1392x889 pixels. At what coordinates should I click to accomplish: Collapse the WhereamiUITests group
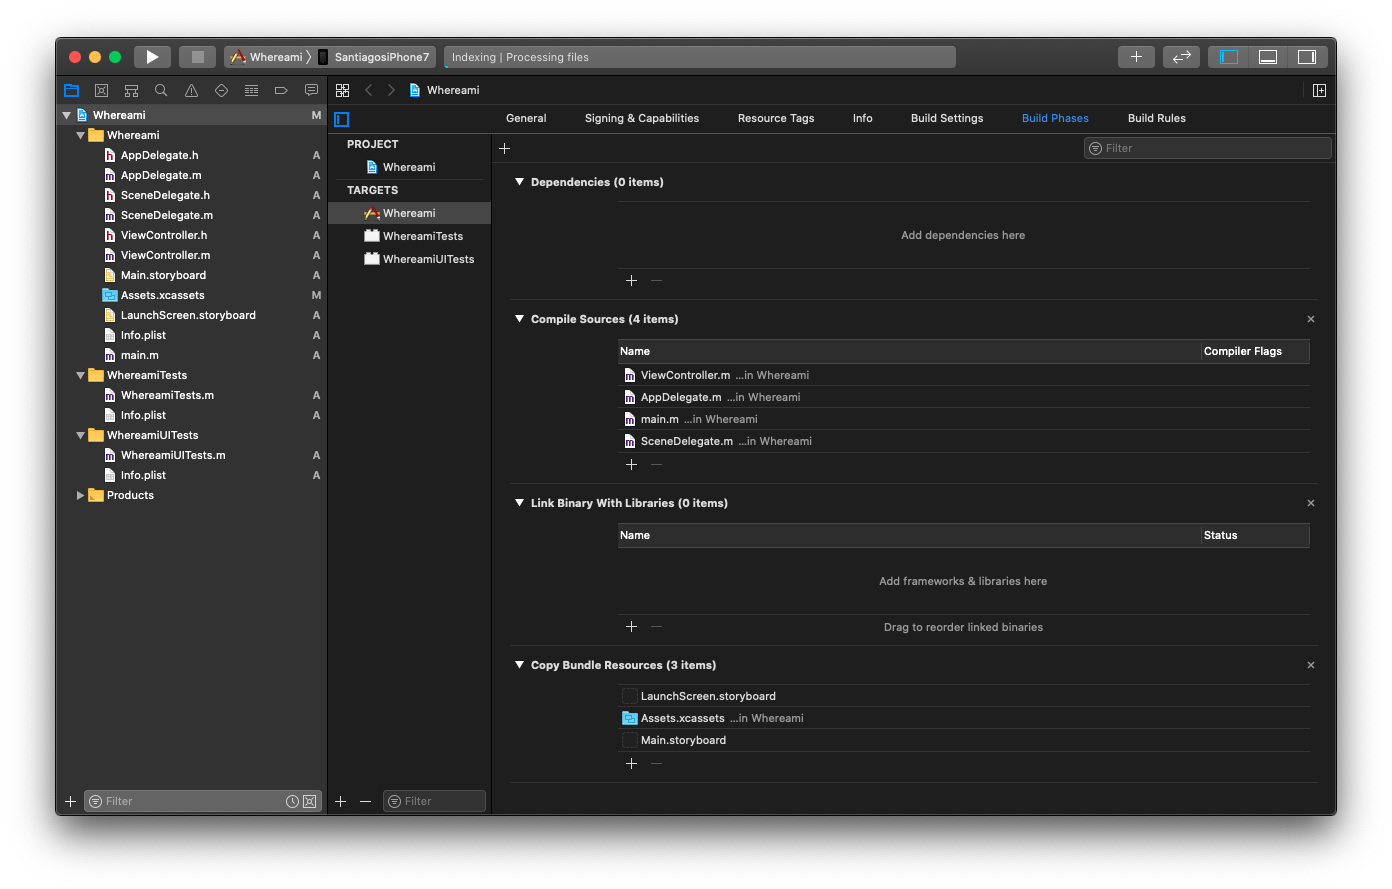click(x=81, y=435)
